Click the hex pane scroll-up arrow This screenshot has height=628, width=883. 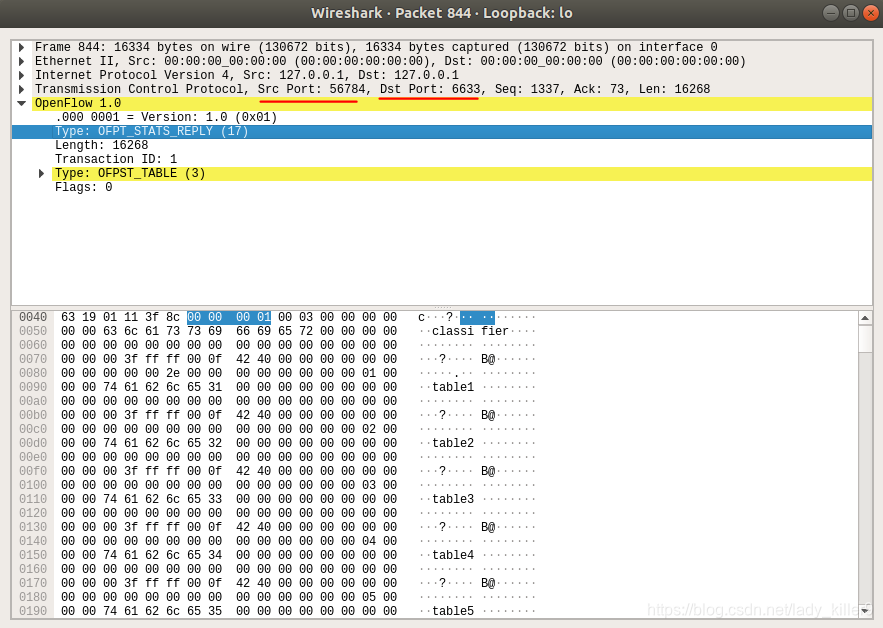pos(865,318)
